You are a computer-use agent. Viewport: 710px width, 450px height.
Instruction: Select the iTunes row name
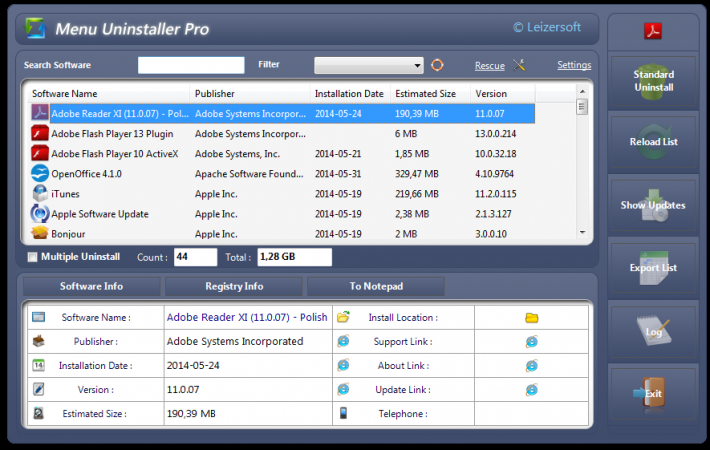(65, 194)
